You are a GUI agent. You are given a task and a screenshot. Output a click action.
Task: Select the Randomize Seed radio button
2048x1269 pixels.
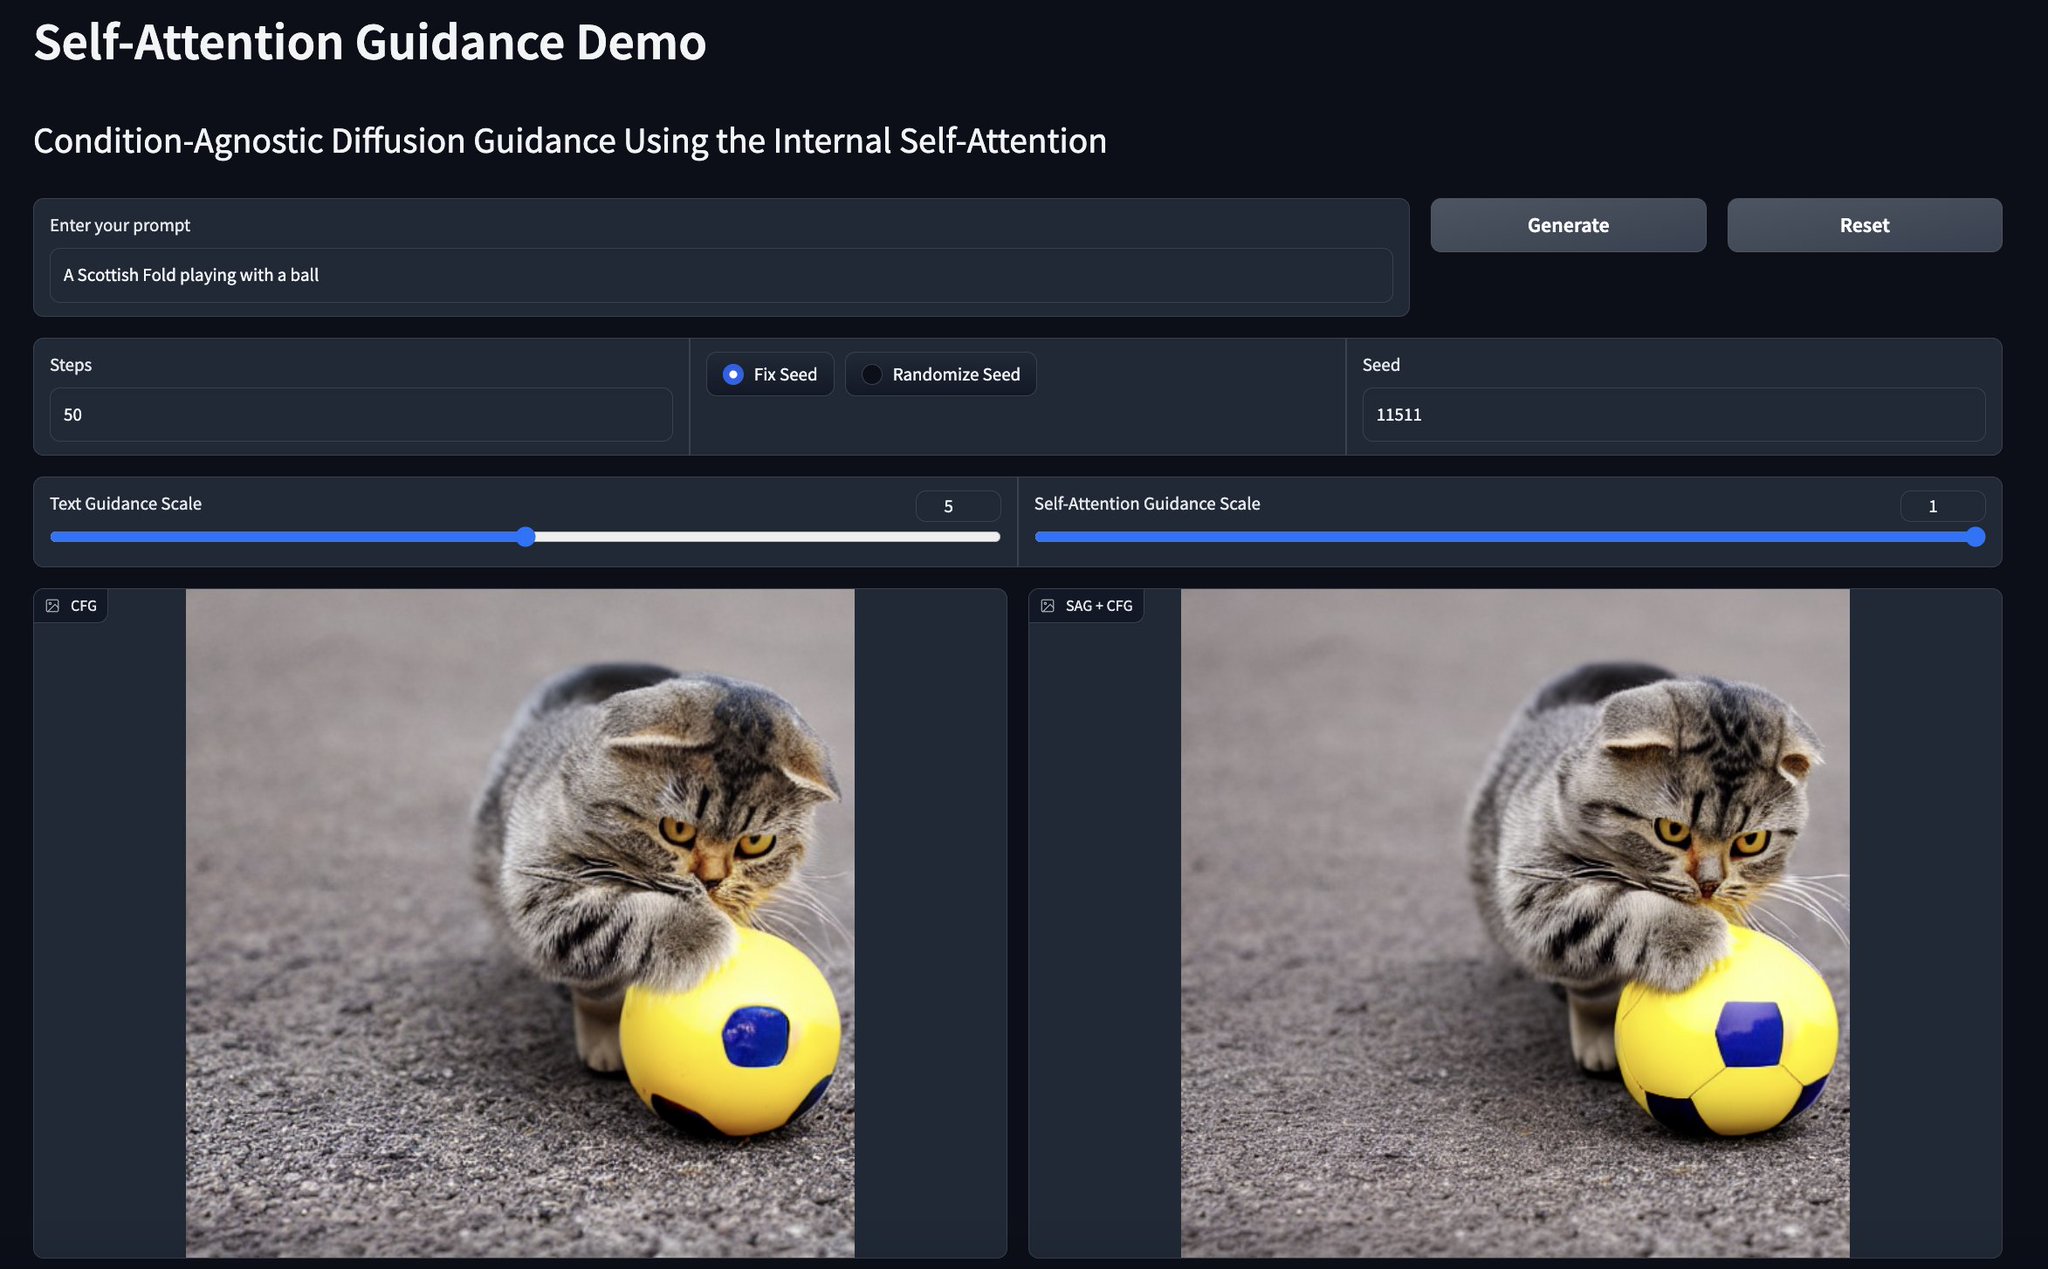click(x=872, y=374)
